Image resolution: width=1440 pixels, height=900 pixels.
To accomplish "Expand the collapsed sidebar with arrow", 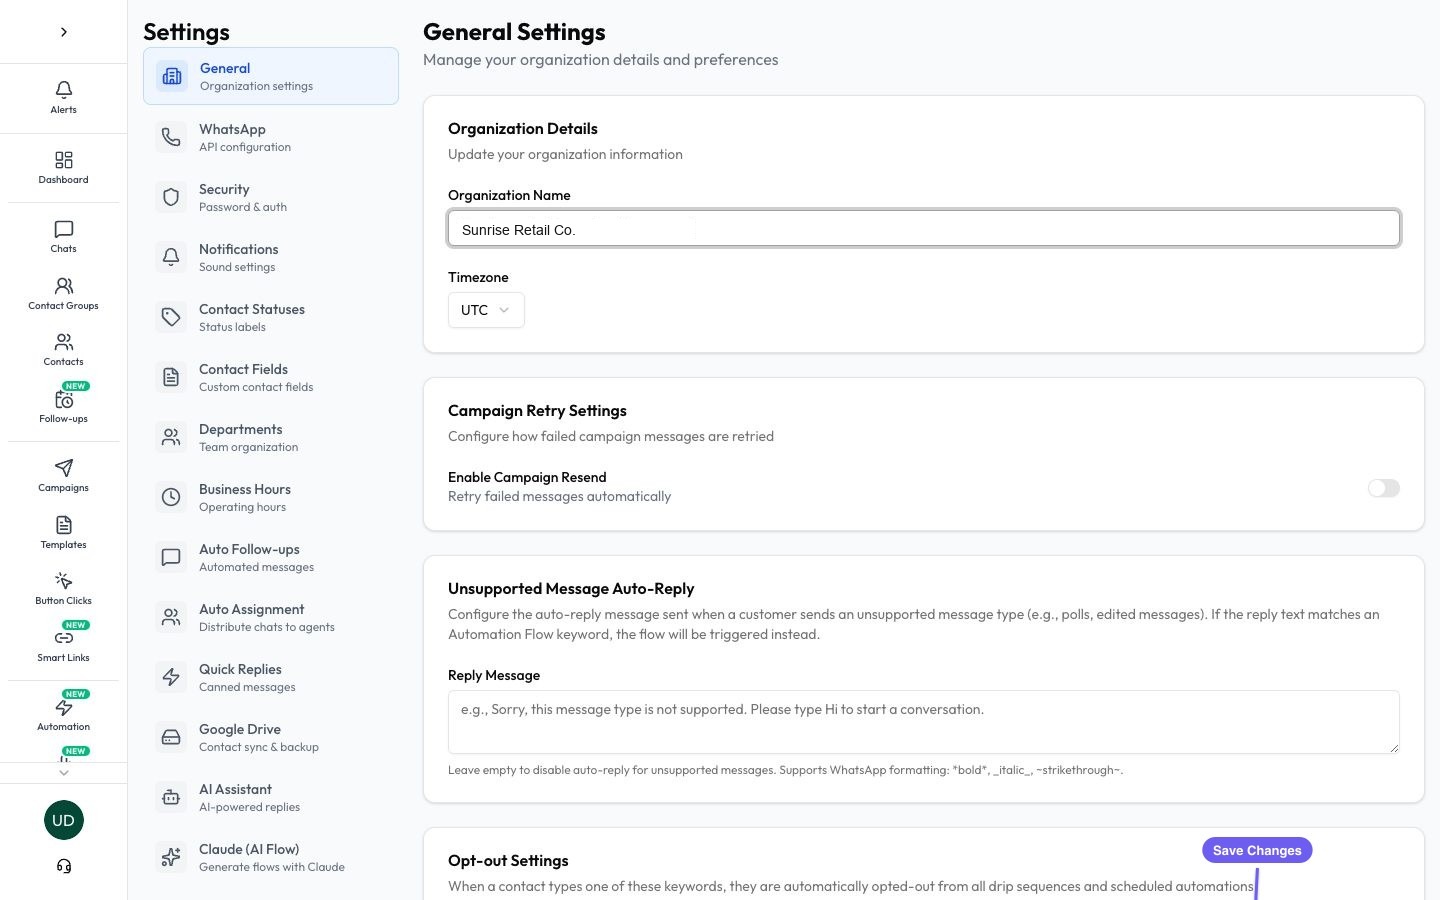I will 63,32.
